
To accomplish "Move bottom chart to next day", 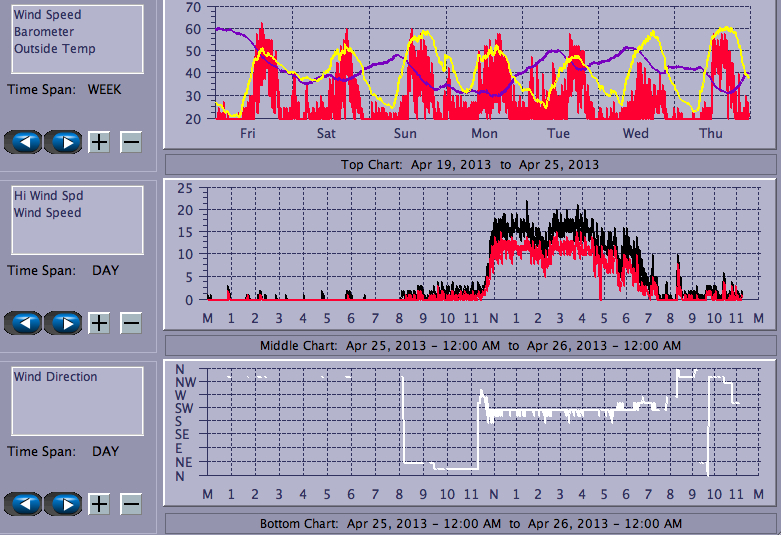I will click(x=65, y=504).
